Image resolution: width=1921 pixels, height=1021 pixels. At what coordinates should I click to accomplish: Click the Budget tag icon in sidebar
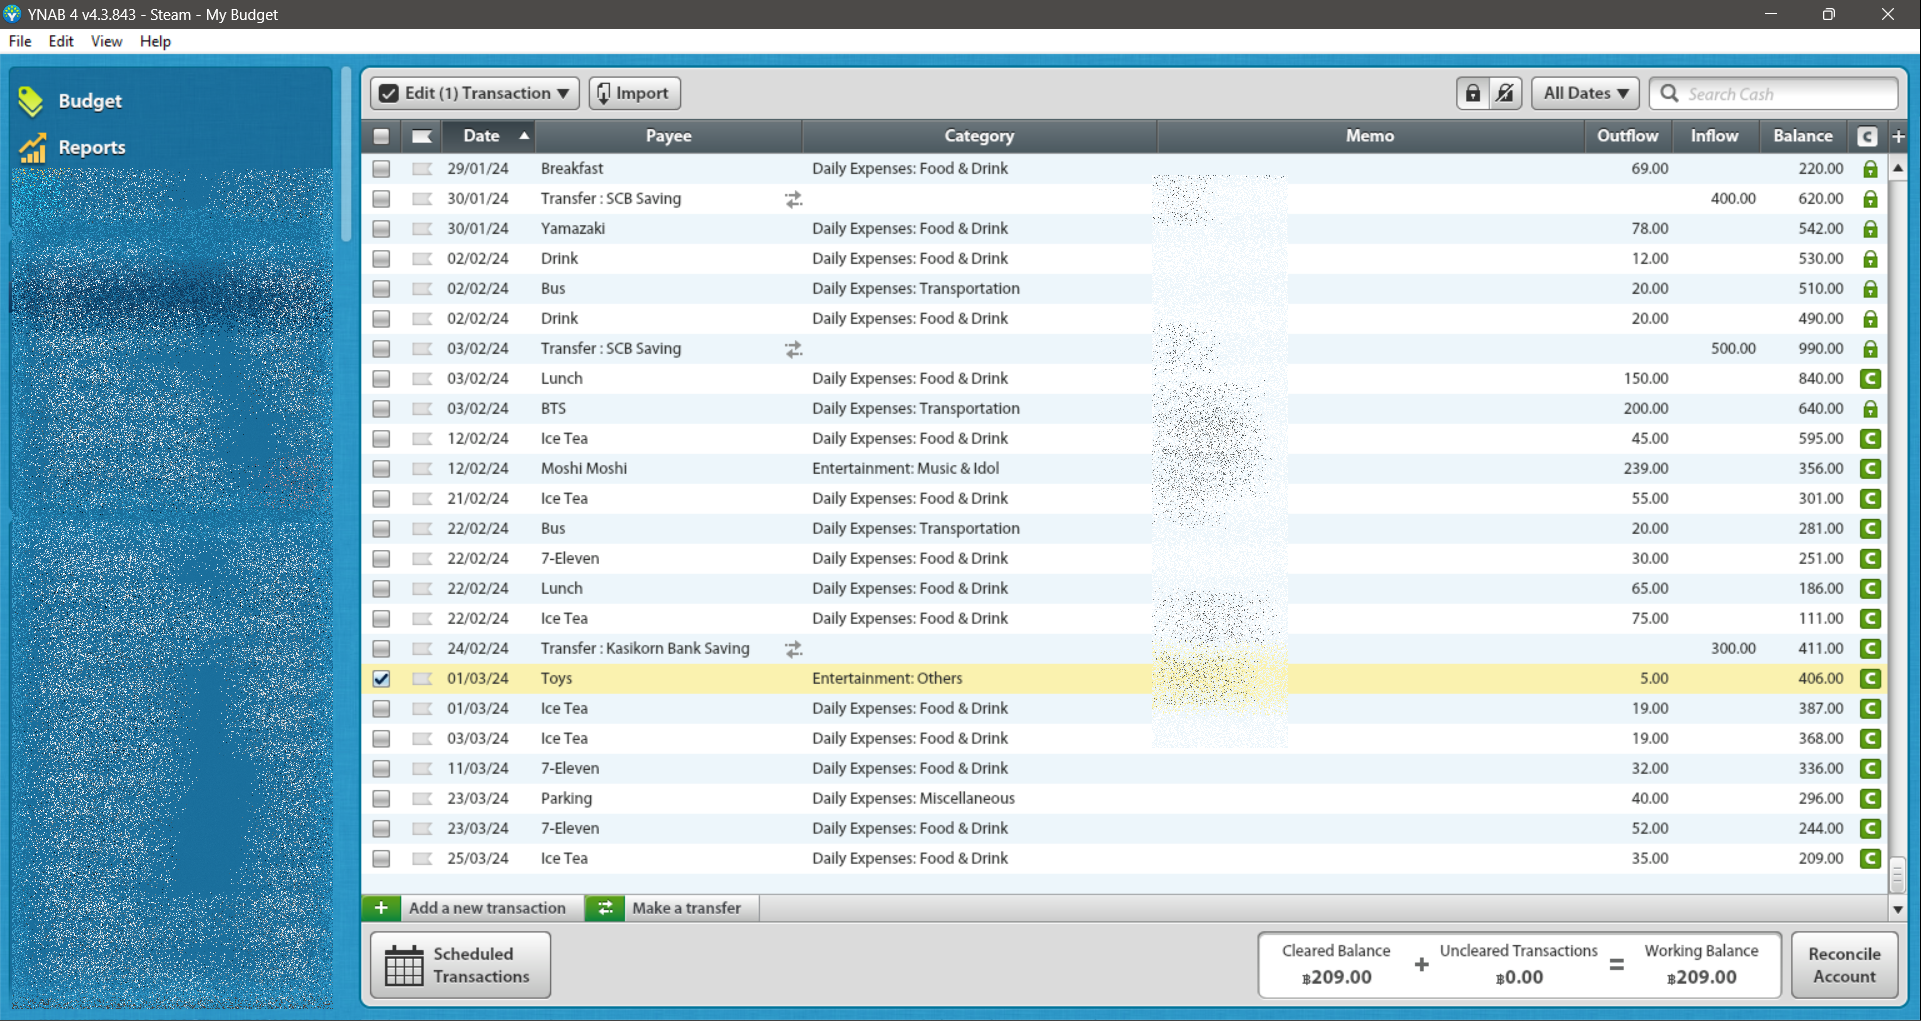point(31,101)
